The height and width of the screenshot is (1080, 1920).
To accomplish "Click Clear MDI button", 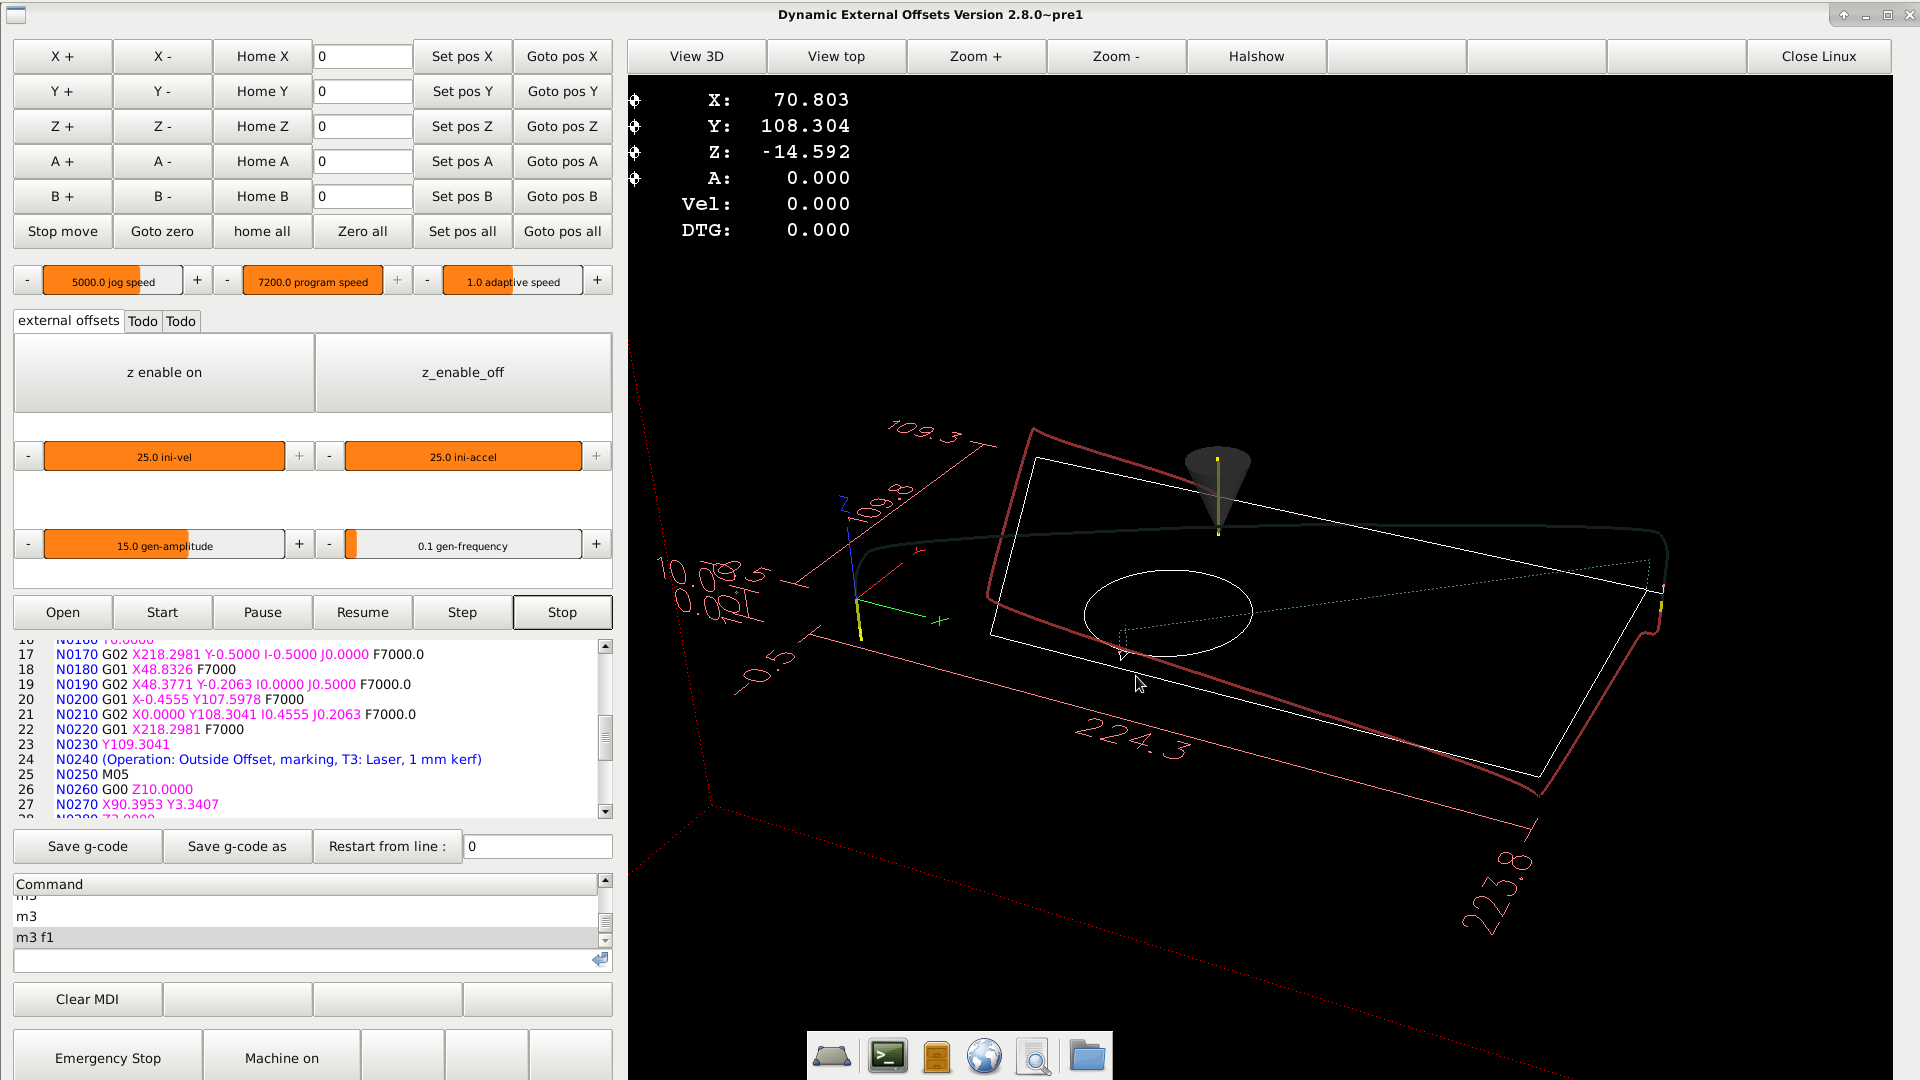I will coord(88,999).
